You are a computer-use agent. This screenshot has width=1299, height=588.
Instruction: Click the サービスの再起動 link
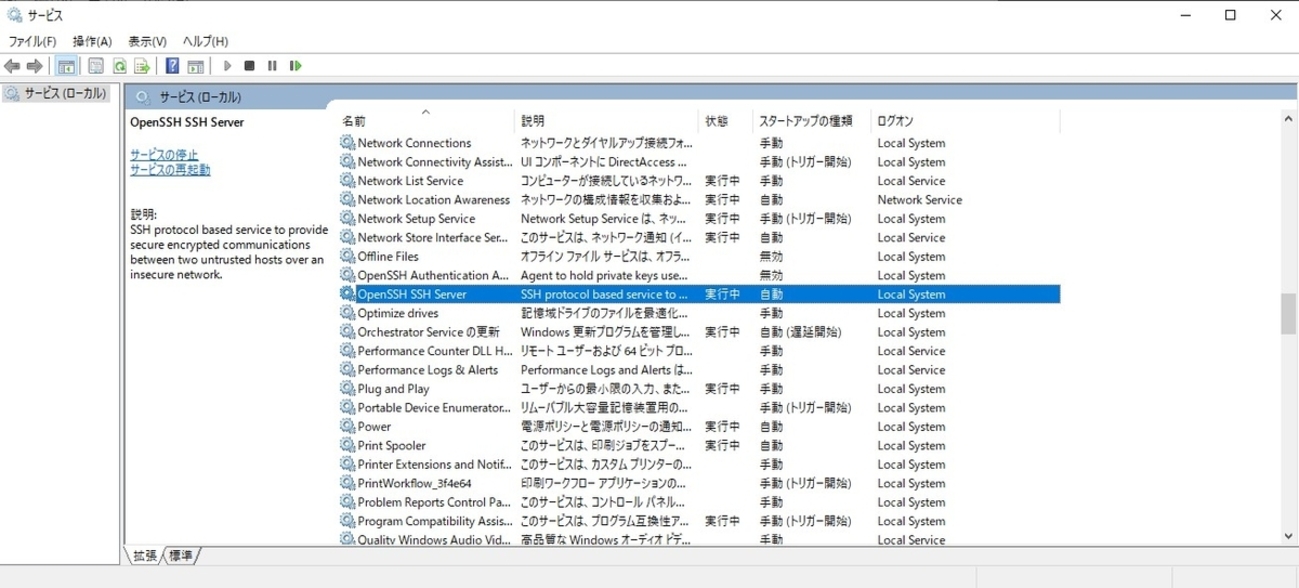170,170
